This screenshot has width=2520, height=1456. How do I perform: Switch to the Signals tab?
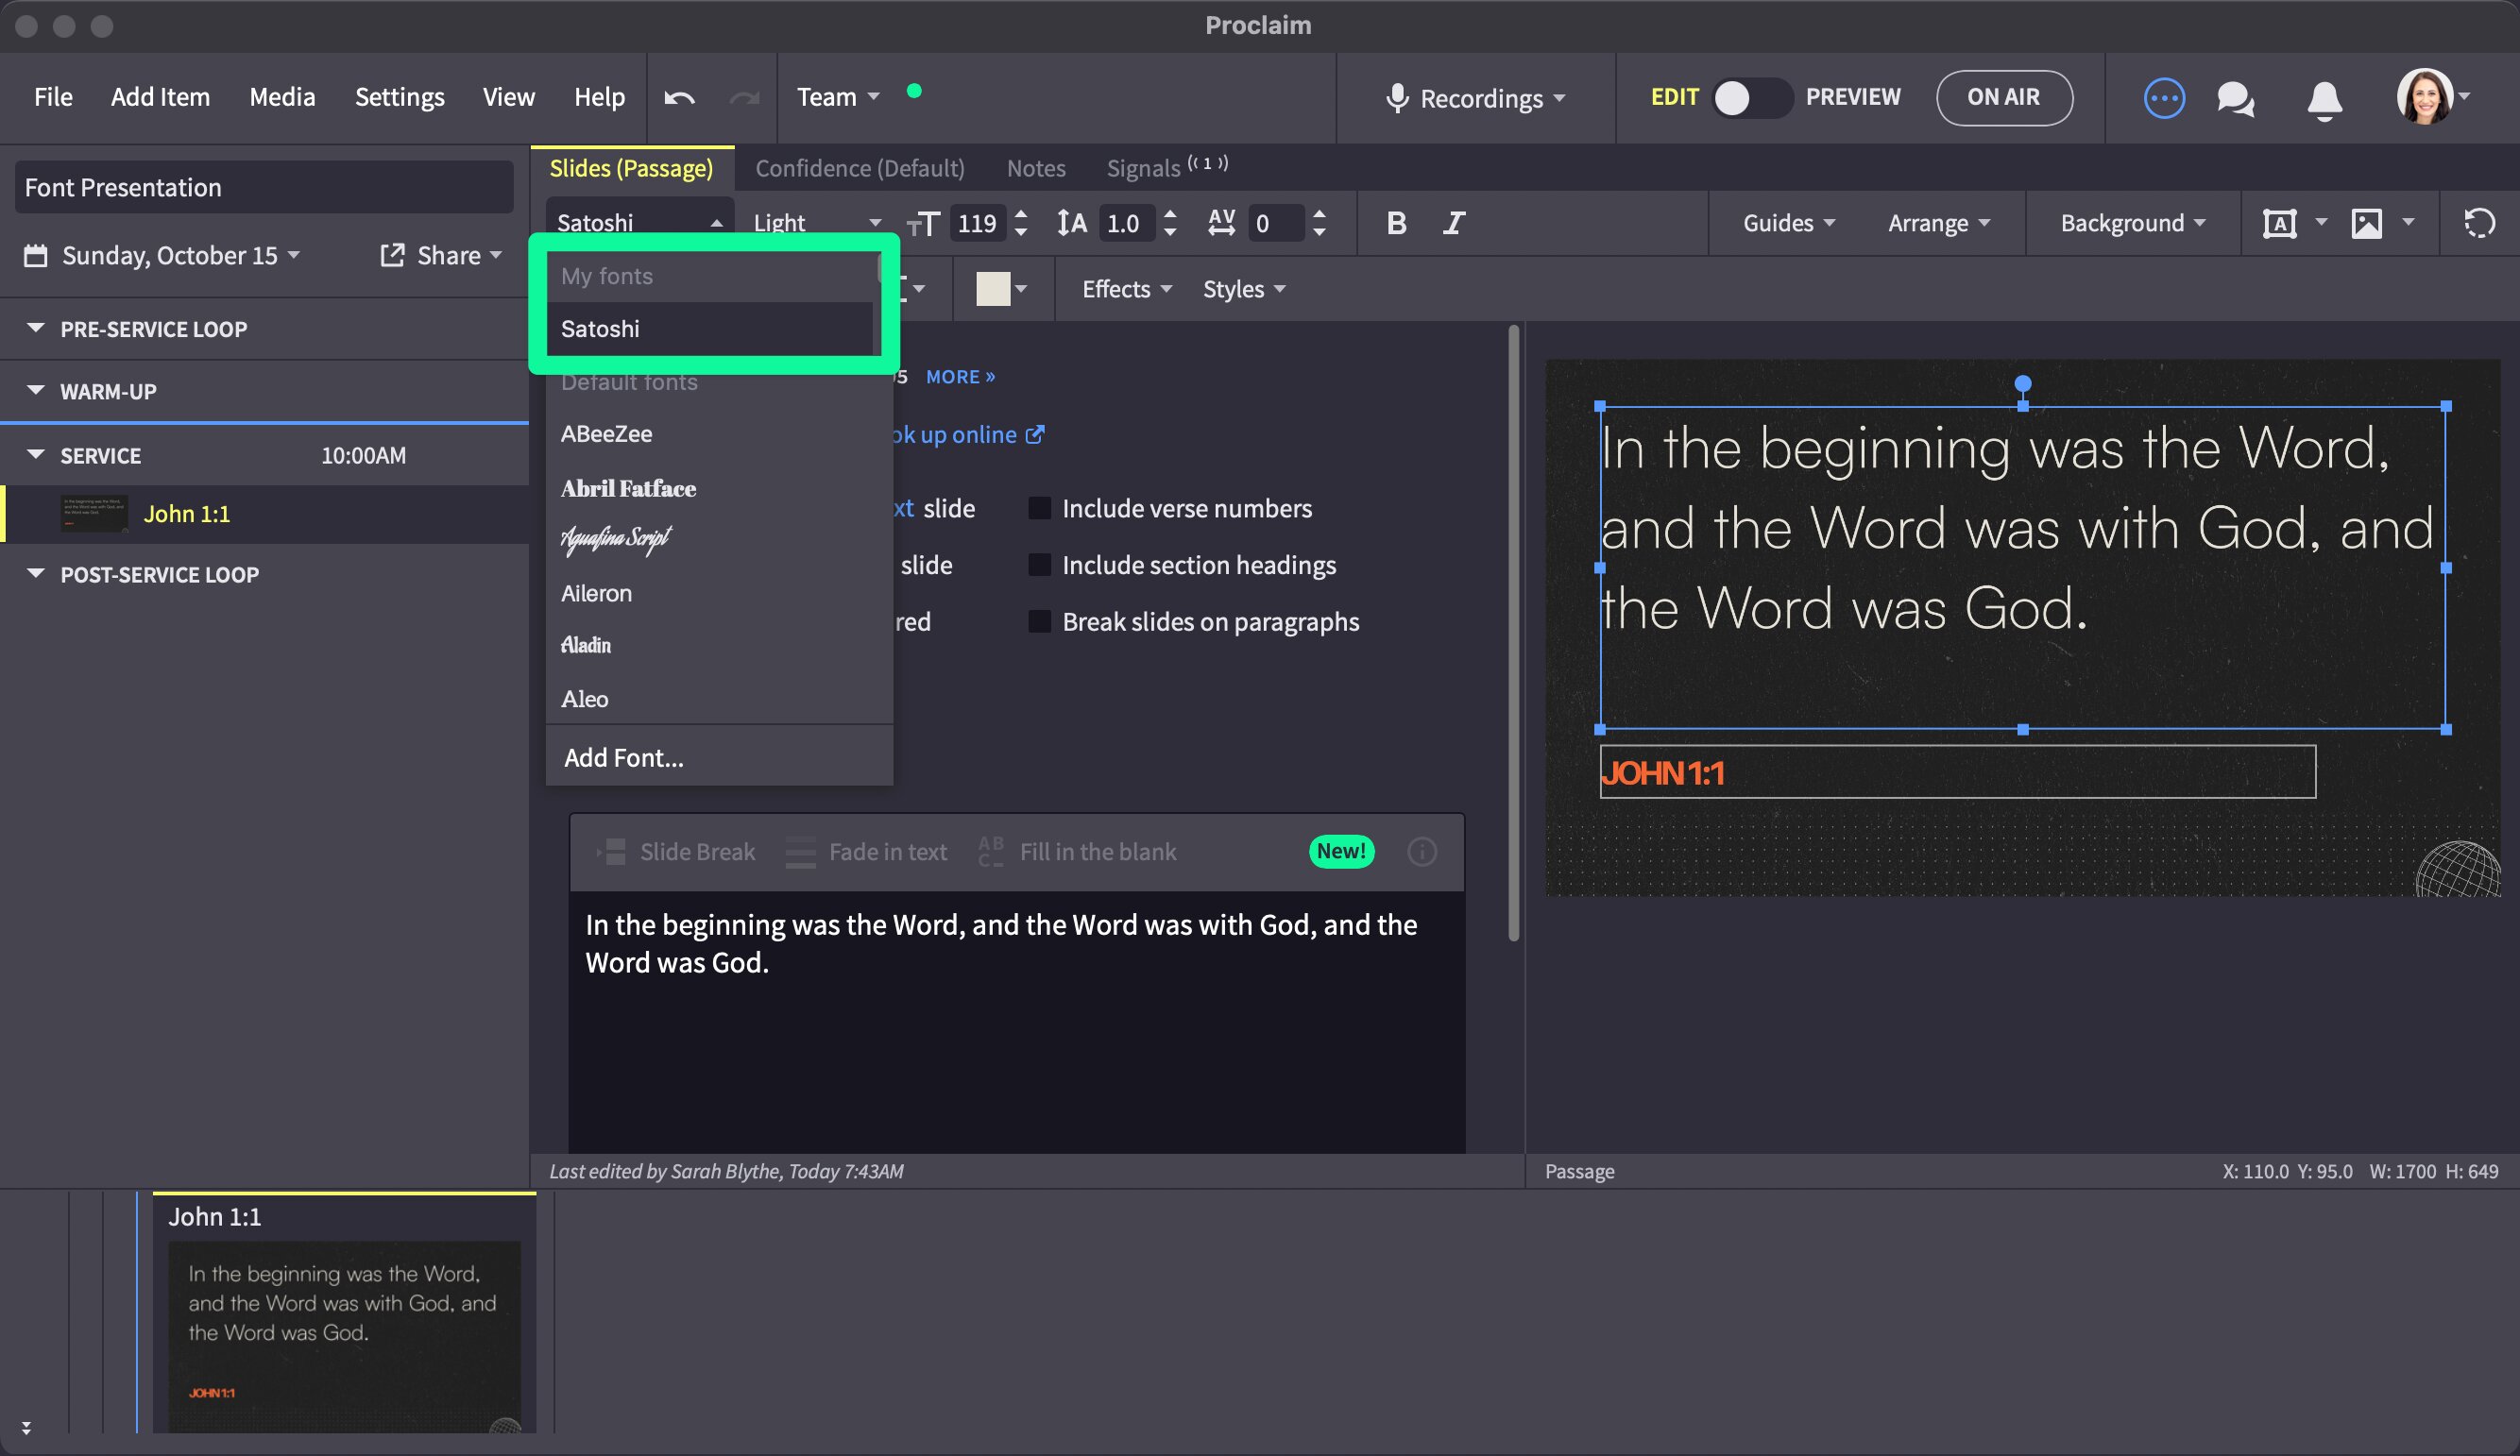(1166, 167)
